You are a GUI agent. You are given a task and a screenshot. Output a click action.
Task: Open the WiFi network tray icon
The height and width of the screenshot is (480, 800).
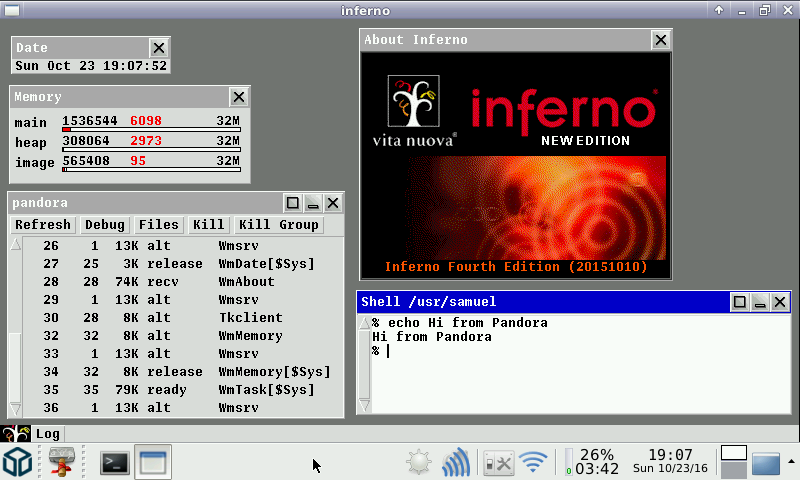pyautogui.click(x=533, y=462)
